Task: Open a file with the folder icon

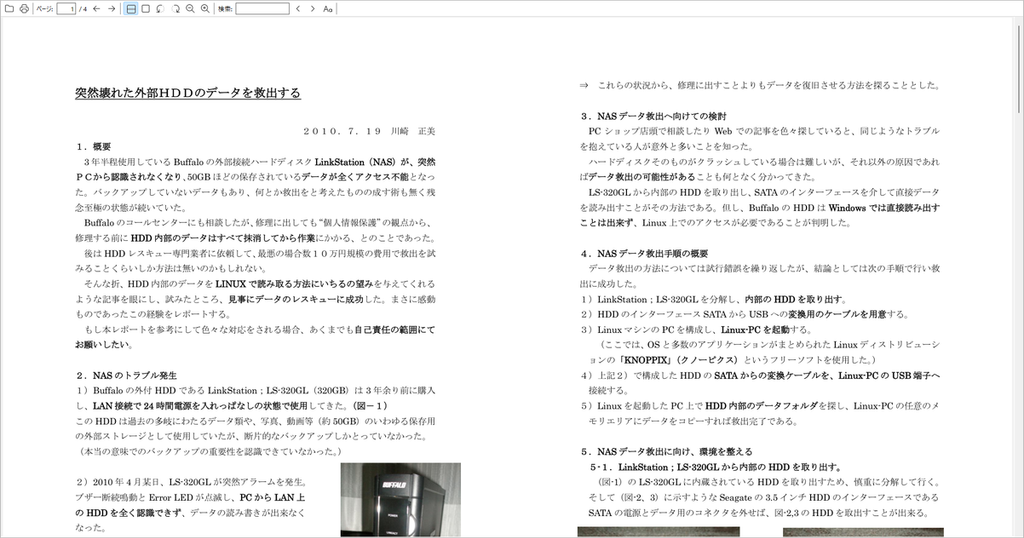Action: [x=9, y=8]
